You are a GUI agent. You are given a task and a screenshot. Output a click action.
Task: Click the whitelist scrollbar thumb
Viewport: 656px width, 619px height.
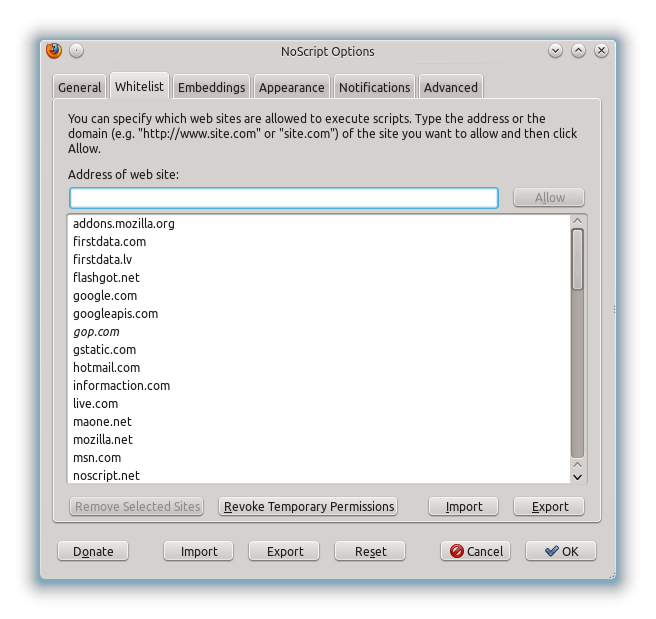578,259
